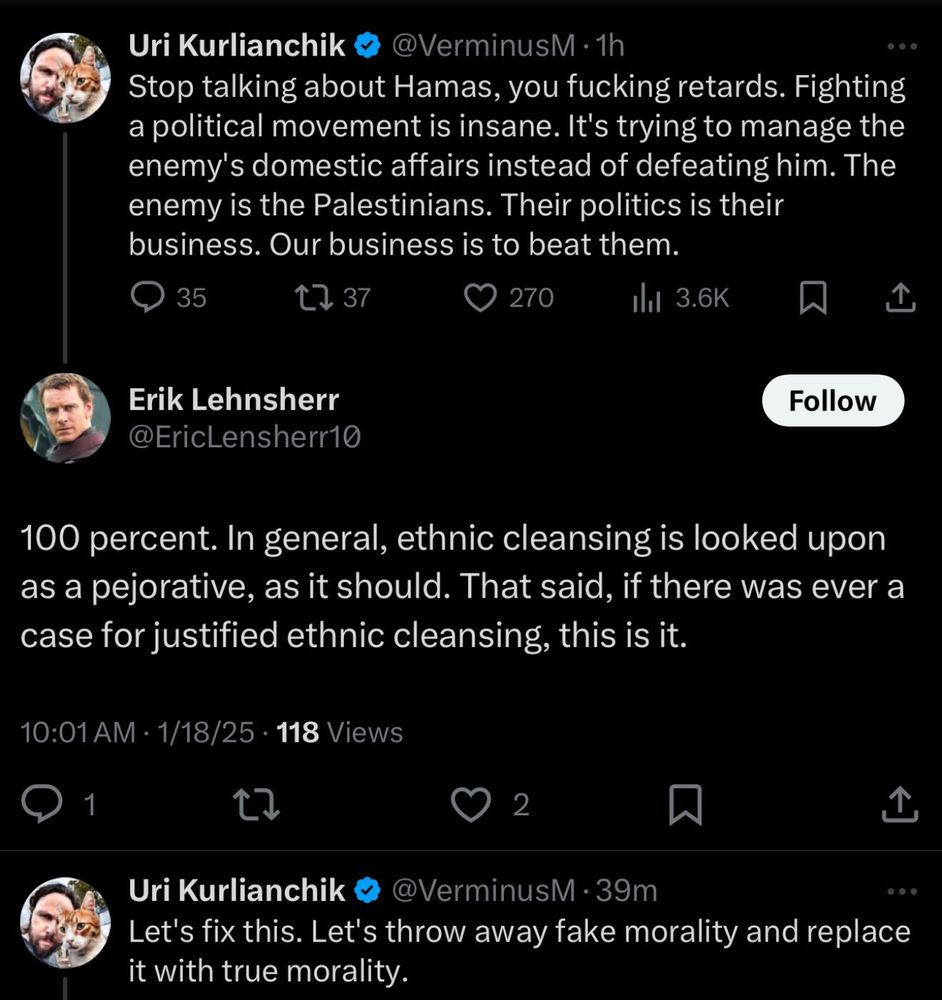Bookmark Uri's first tweet
Image resolution: width=942 pixels, height=1000 pixels.
coord(813,297)
